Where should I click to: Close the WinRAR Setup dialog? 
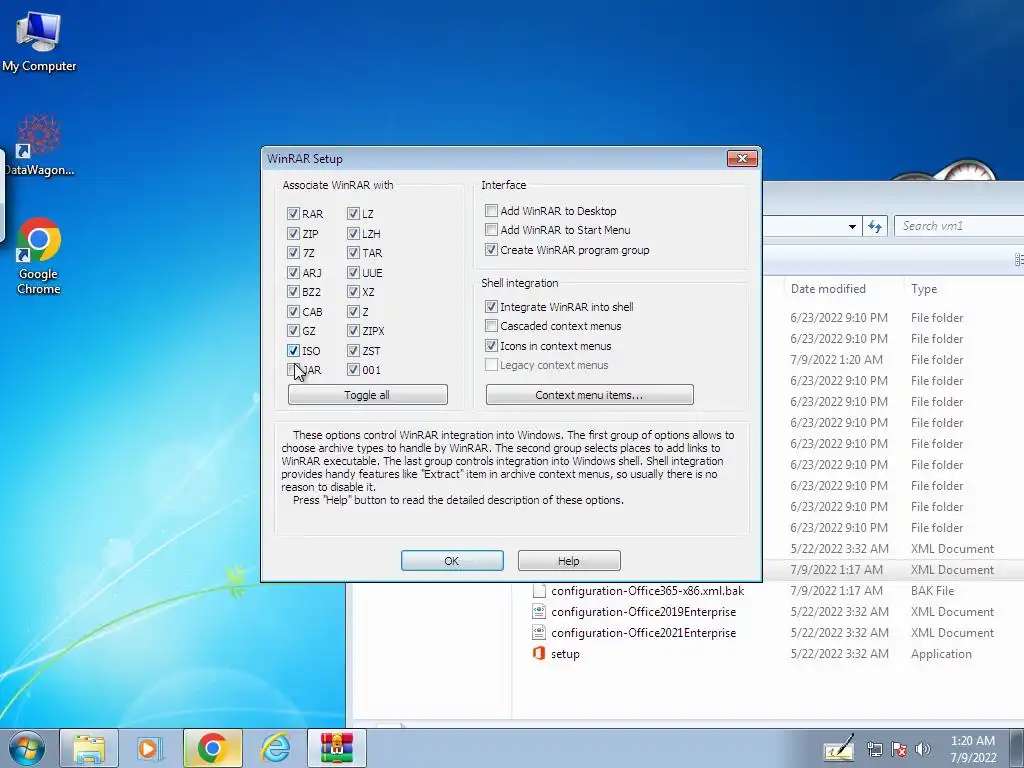tap(742, 158)
